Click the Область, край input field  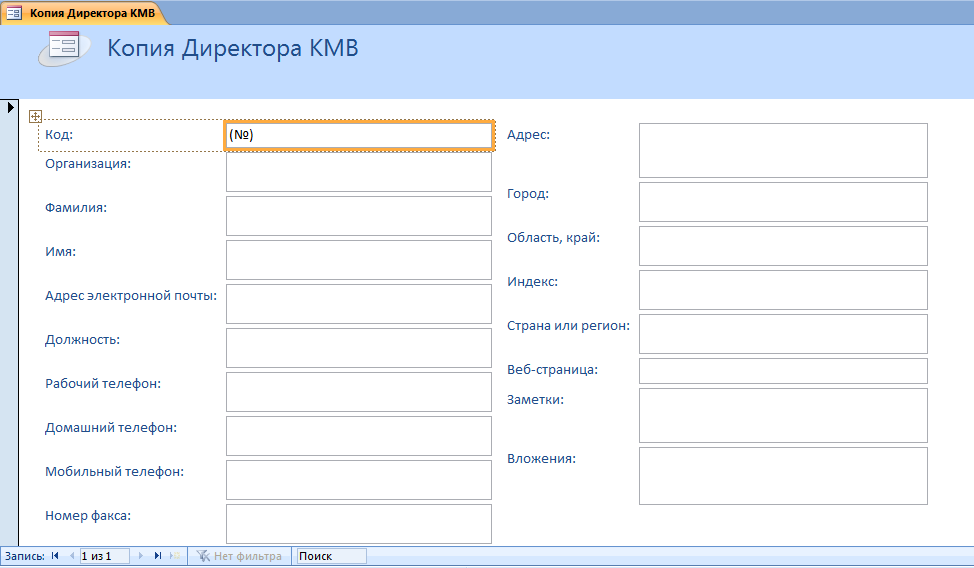[783, 246]
